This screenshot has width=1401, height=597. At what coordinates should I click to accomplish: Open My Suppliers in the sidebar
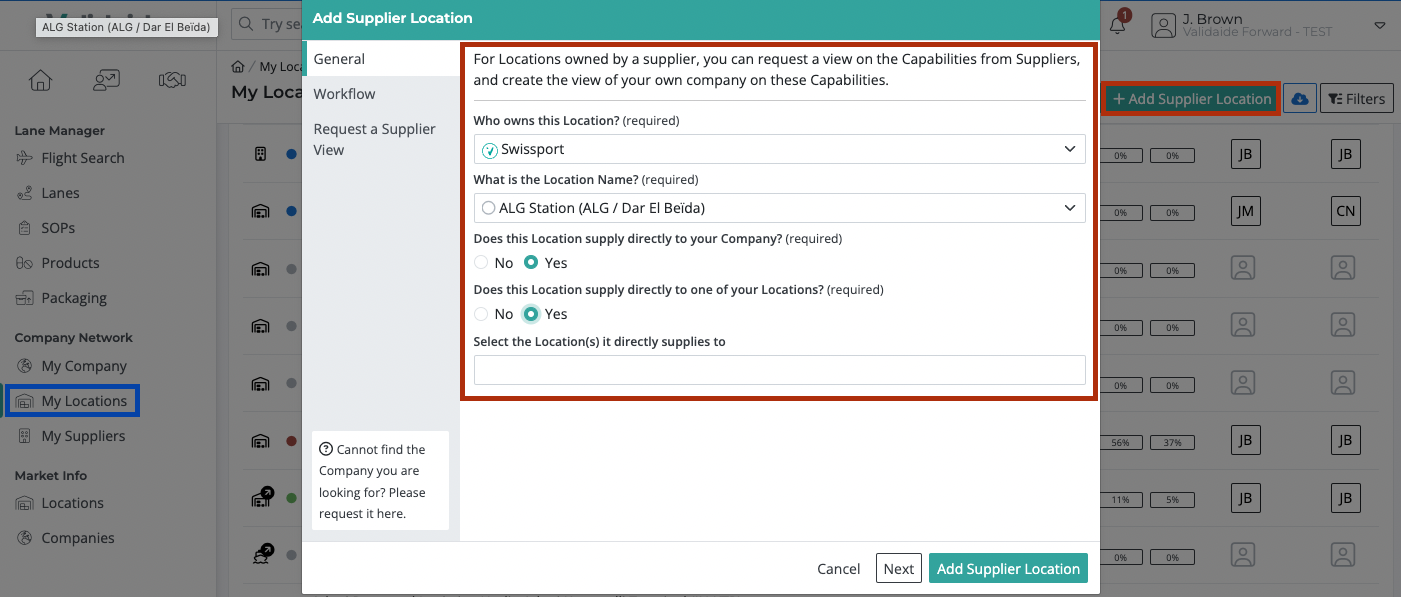coord(83,436)
